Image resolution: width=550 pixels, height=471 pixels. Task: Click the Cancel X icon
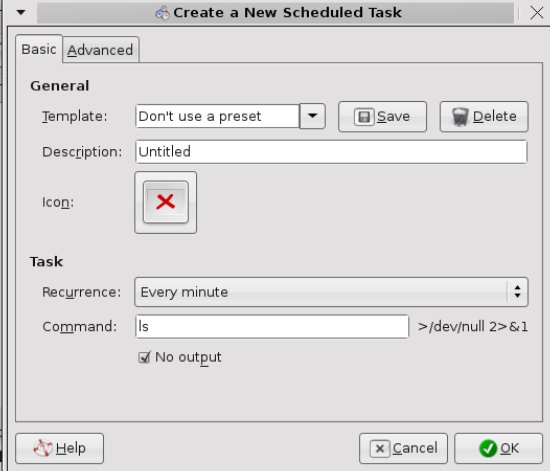click(380, 449)
